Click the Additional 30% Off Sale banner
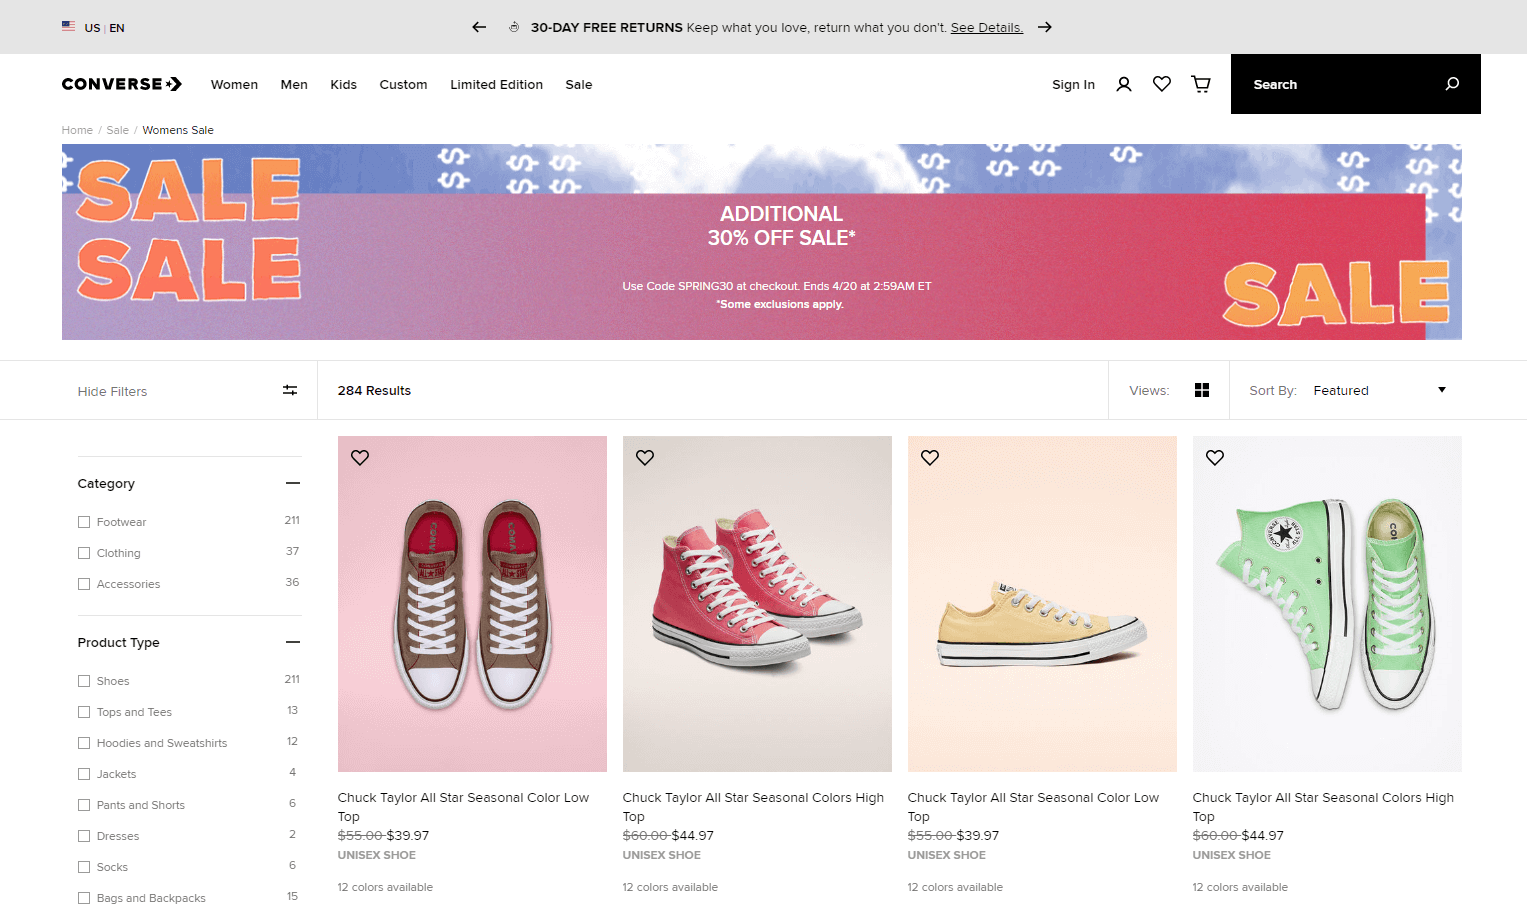The width and height of the screenshot is (1527, 911). pyautogui.click(x=762, y=242)
